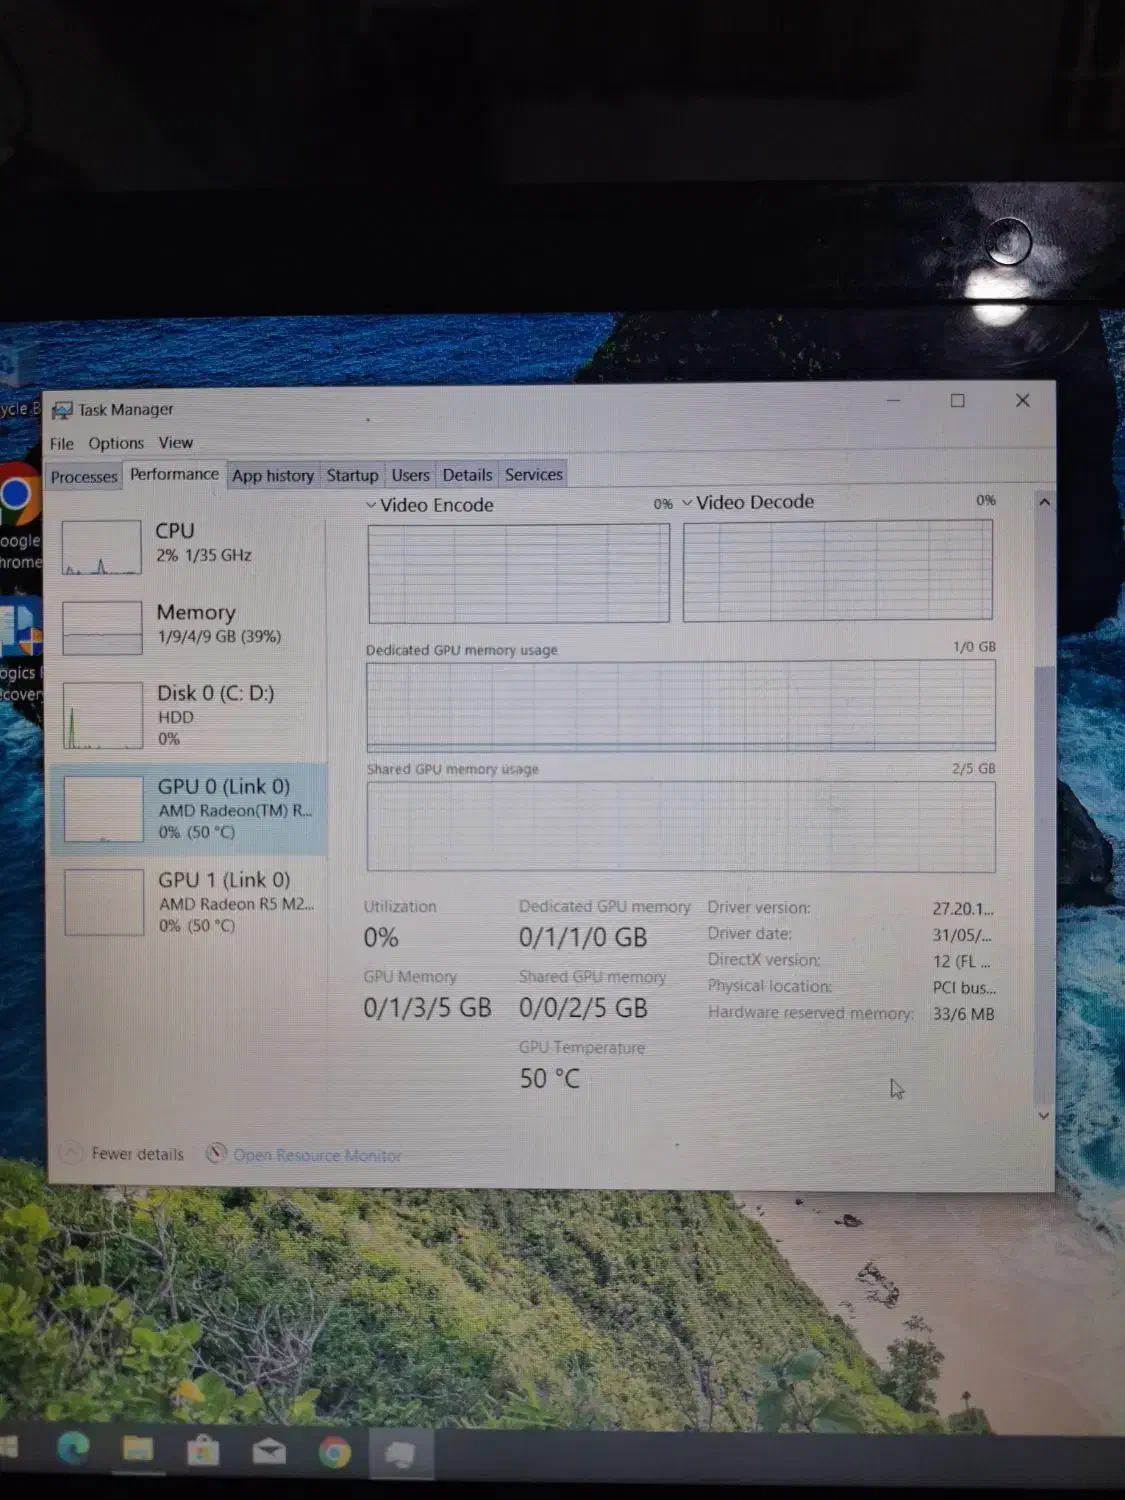The width and height of the screenshot is (1125, 1500).
Task: Switch to the Services tab
Action: click(533, 474)
